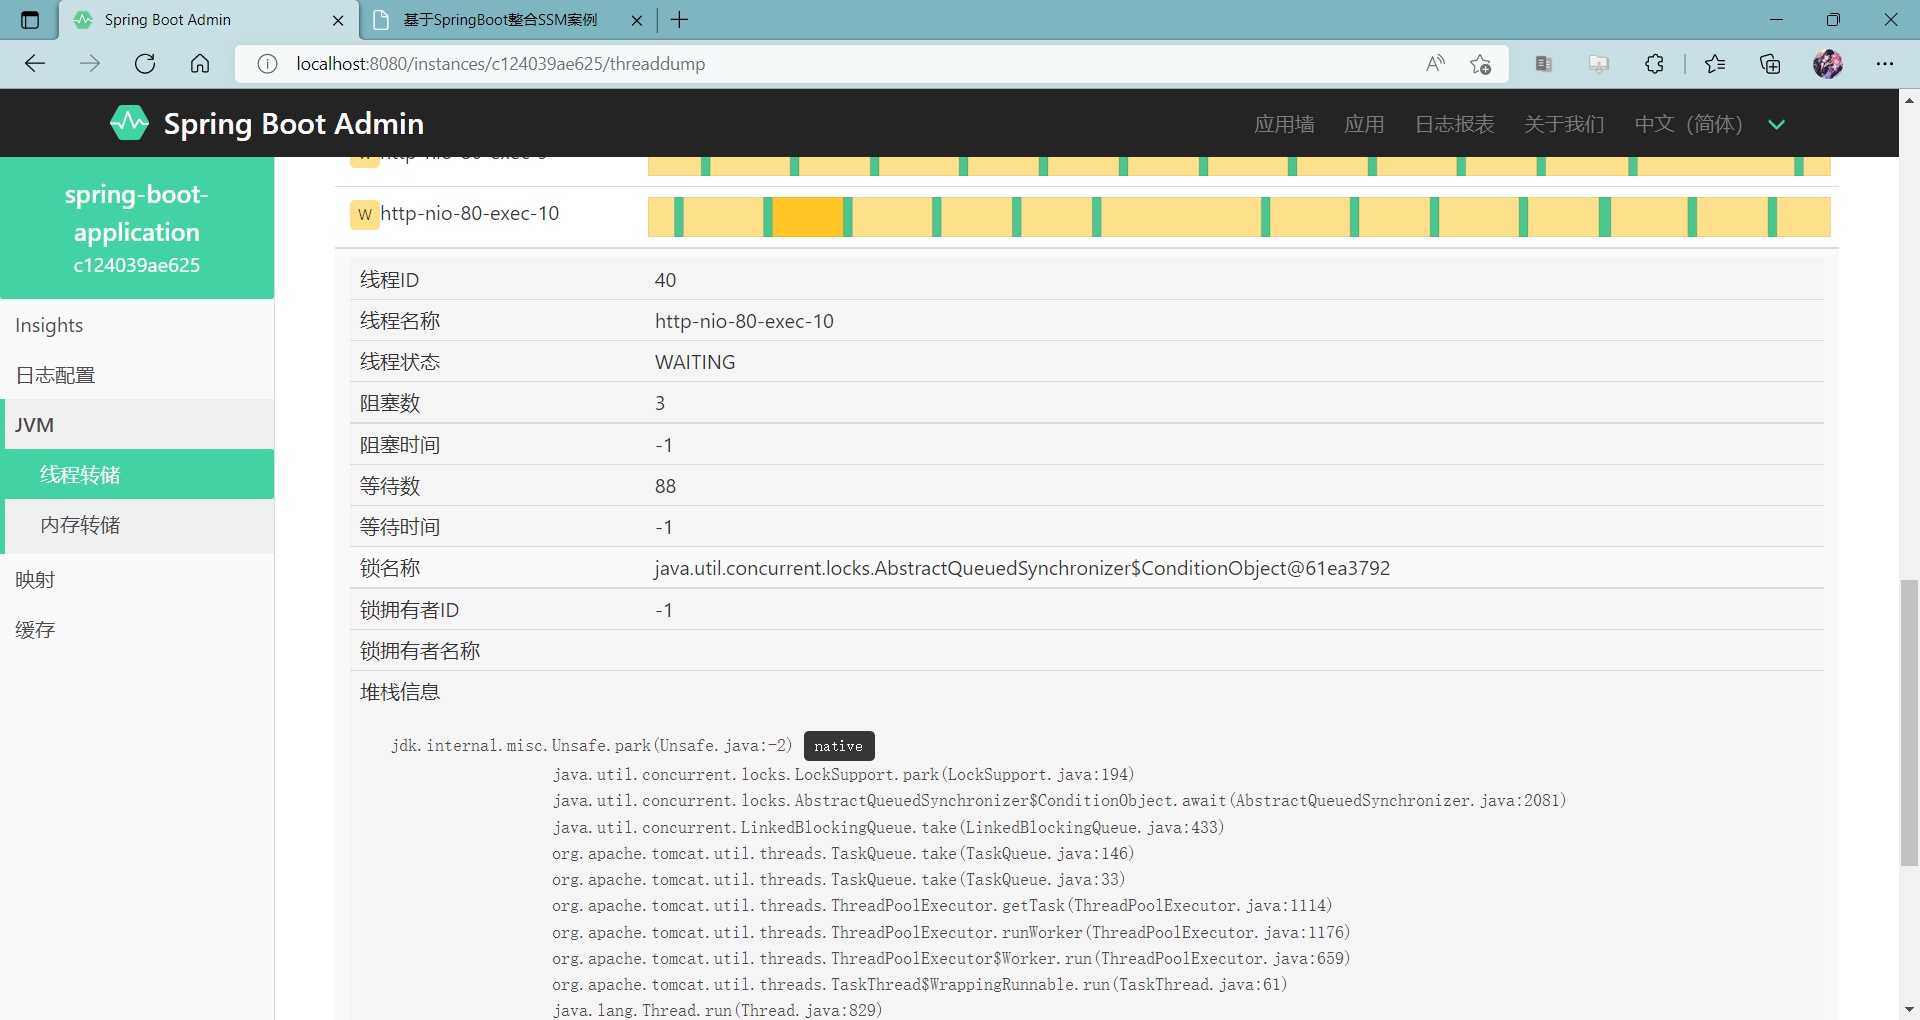Select the 内存转储 sidebar item
The height and width of the screenshot is (1020, 1920).
139,525
